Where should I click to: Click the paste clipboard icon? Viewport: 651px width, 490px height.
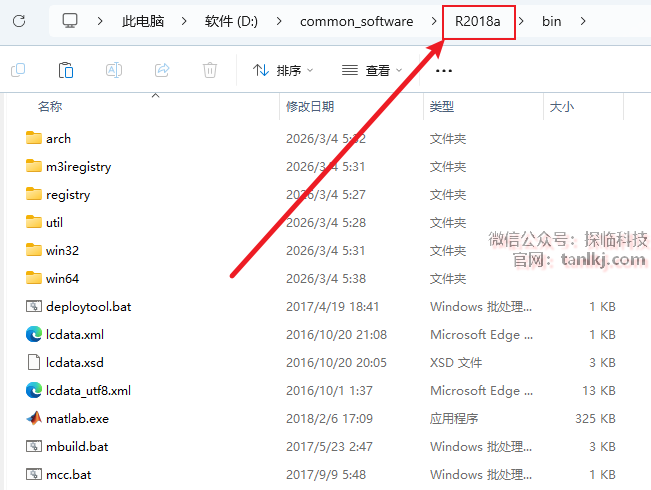66,70
